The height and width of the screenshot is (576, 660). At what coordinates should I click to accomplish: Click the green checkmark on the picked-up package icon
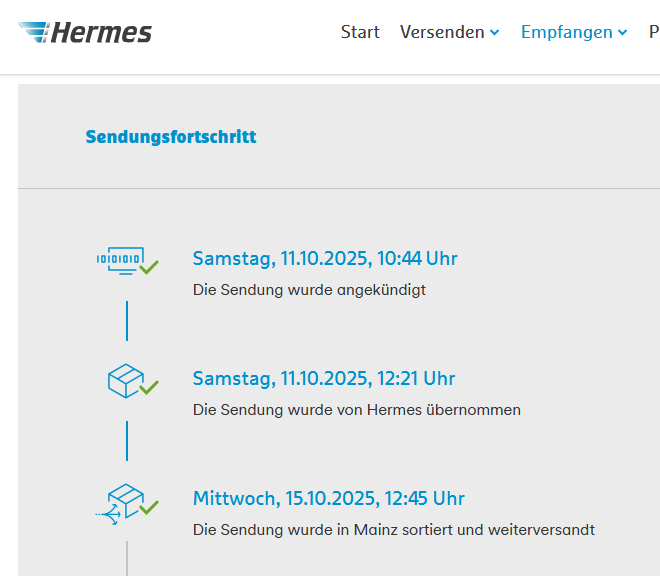click(x=149, y=387)
